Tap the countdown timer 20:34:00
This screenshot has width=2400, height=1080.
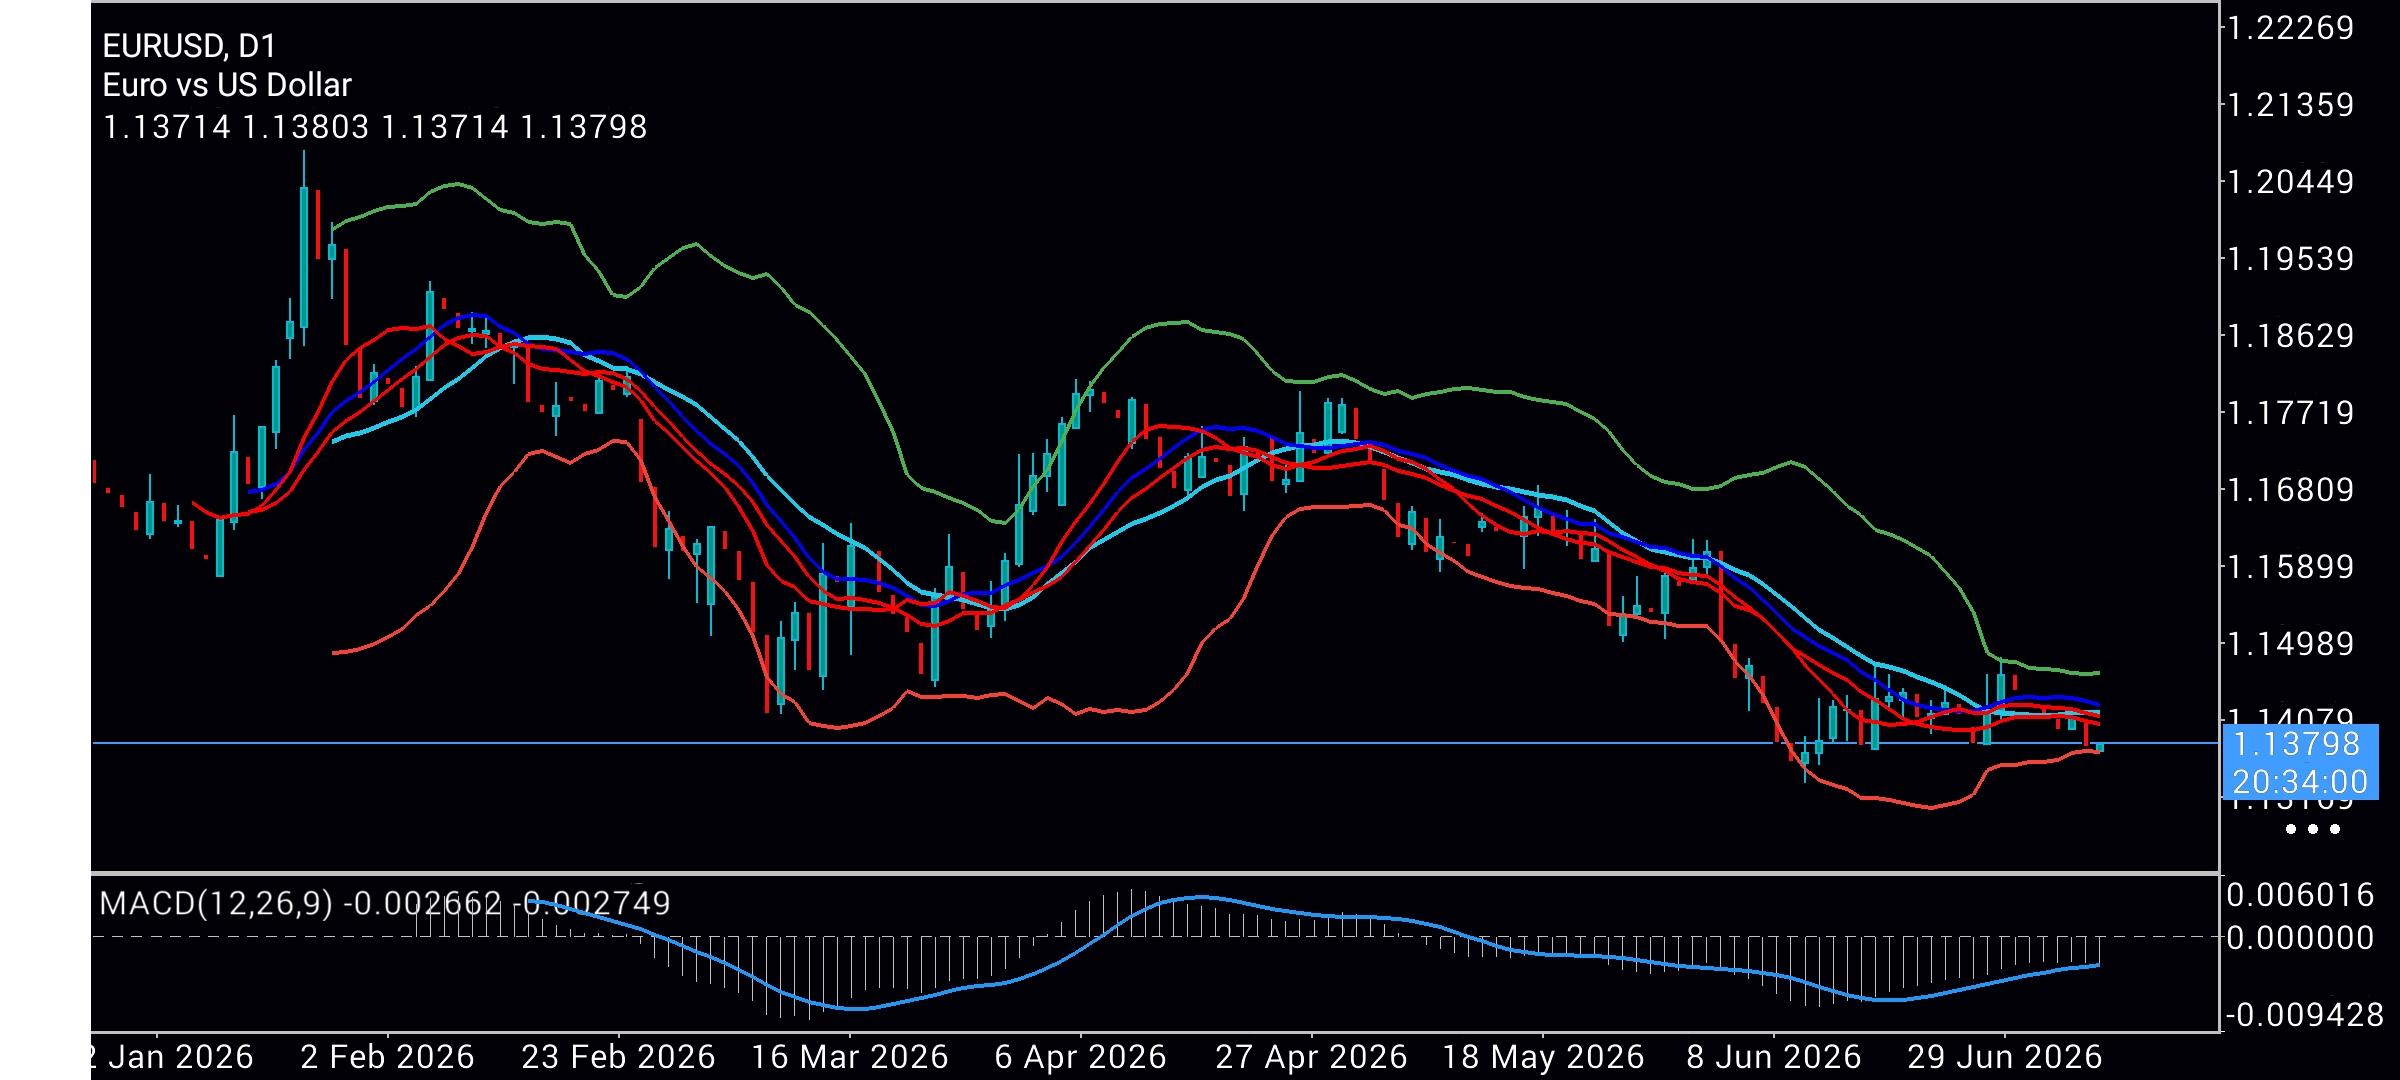(x=2300, y=782)
